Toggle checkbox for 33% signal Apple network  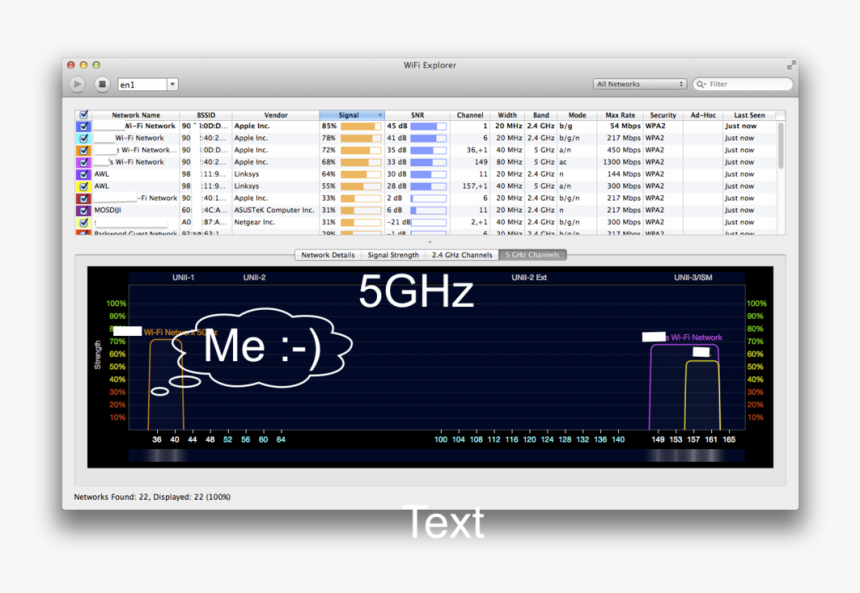click(83, 199)
